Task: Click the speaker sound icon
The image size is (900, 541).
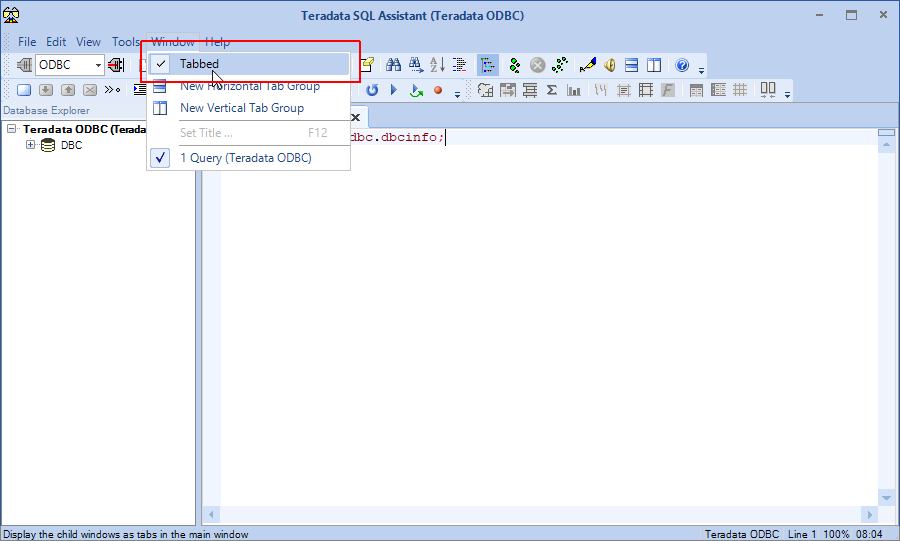Action: tap(610, 65)
